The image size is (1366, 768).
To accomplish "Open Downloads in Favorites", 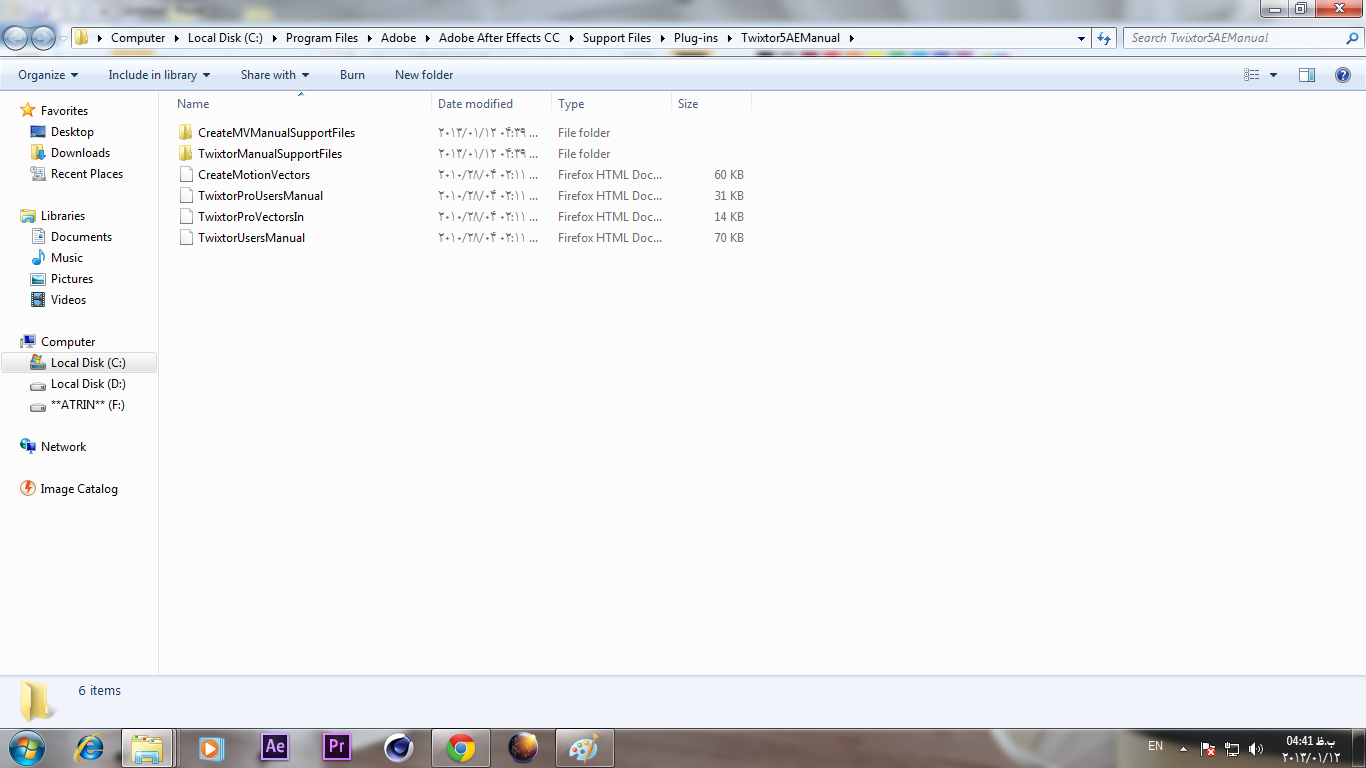I will pyautogui.click(x=80, y=153).
